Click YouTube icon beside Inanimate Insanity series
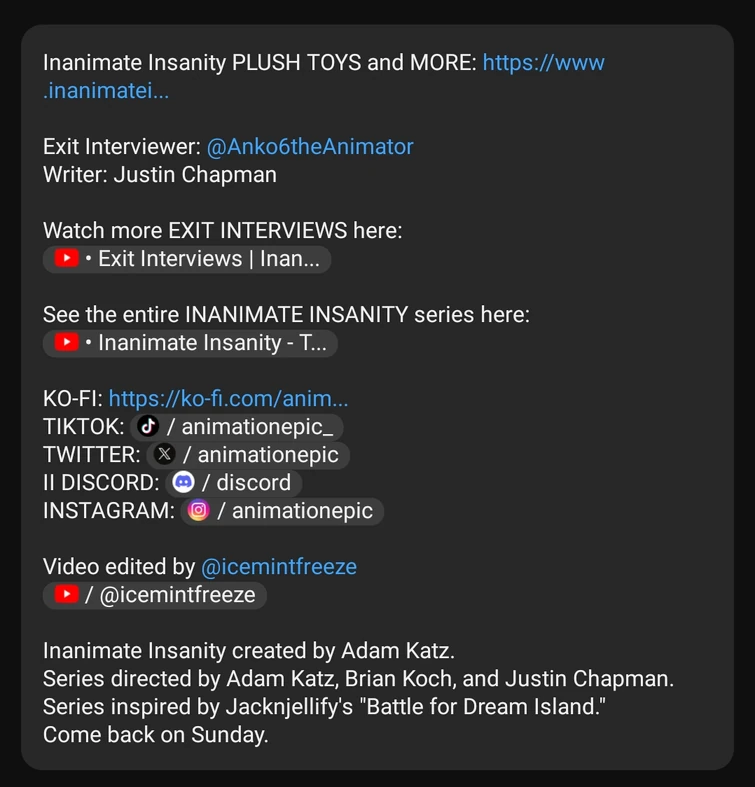Viewport: 755px width, 787px height. [66, 343]
